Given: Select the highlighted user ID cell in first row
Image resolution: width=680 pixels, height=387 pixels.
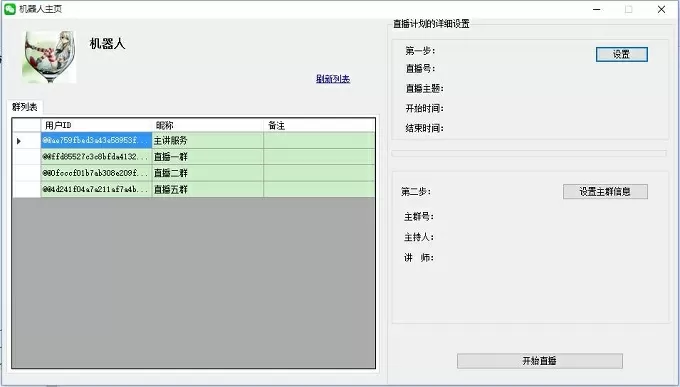Looking at the screenshot, I should (96, 141).
